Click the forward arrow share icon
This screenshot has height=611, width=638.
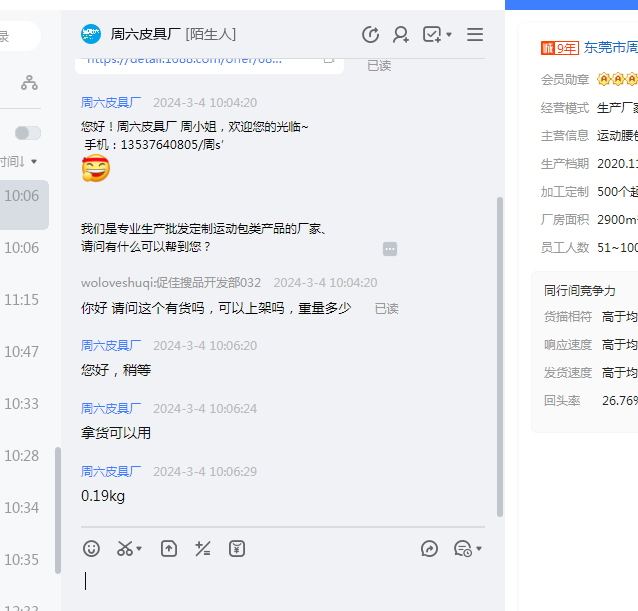pos(430,548)
